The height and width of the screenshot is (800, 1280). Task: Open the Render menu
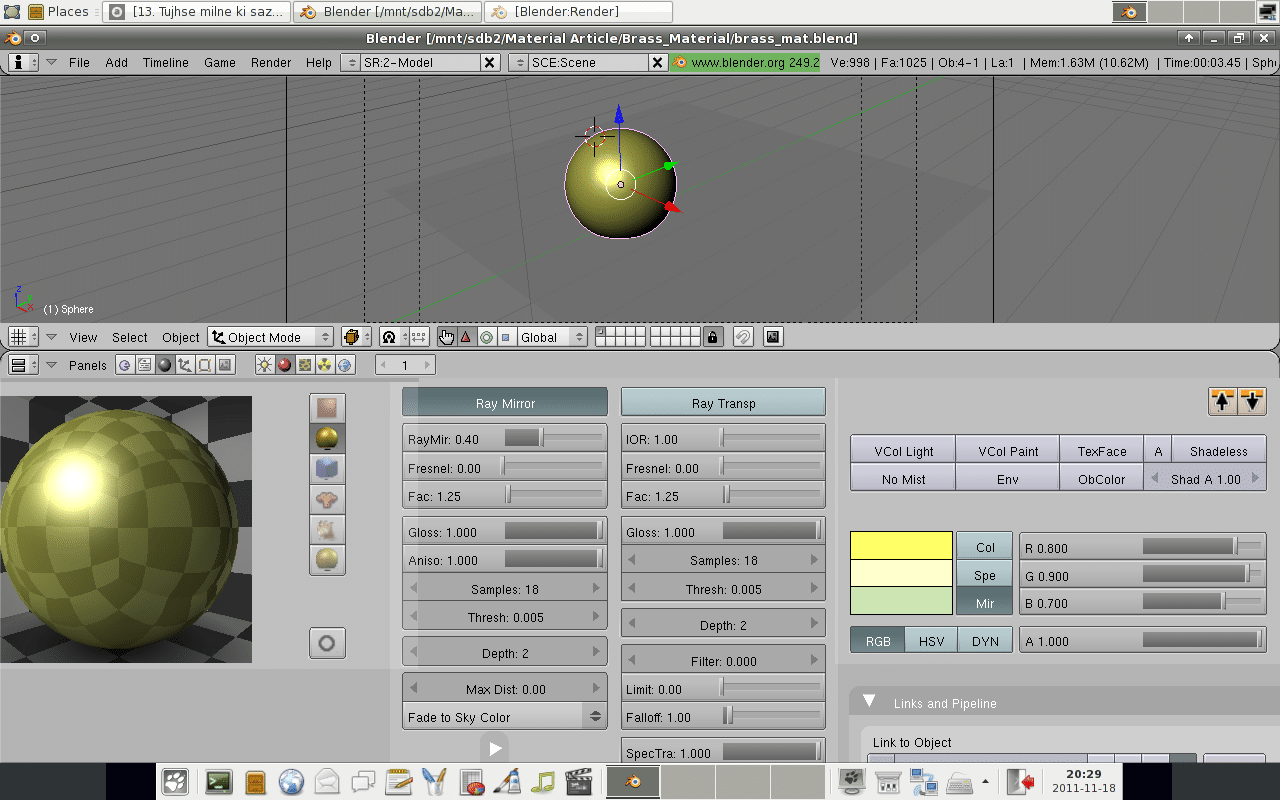click(x=271, y=62)
